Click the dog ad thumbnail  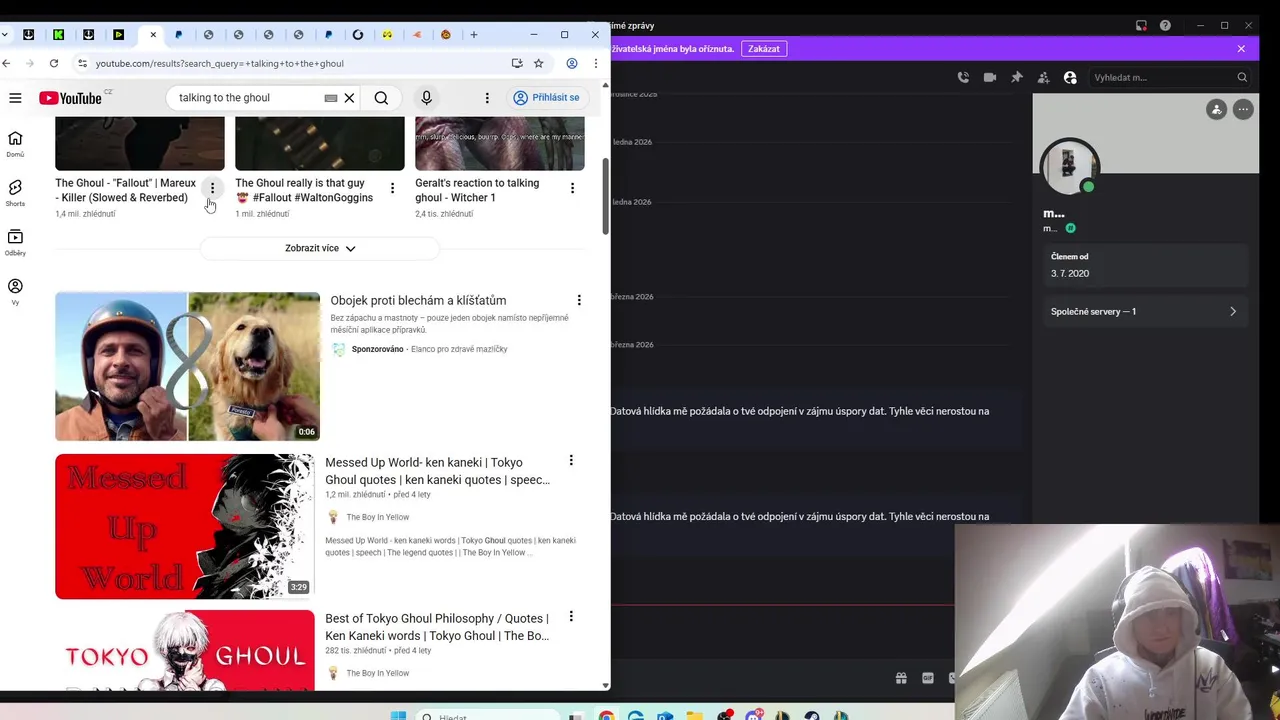pyautogui.click(x=187, y=366)
